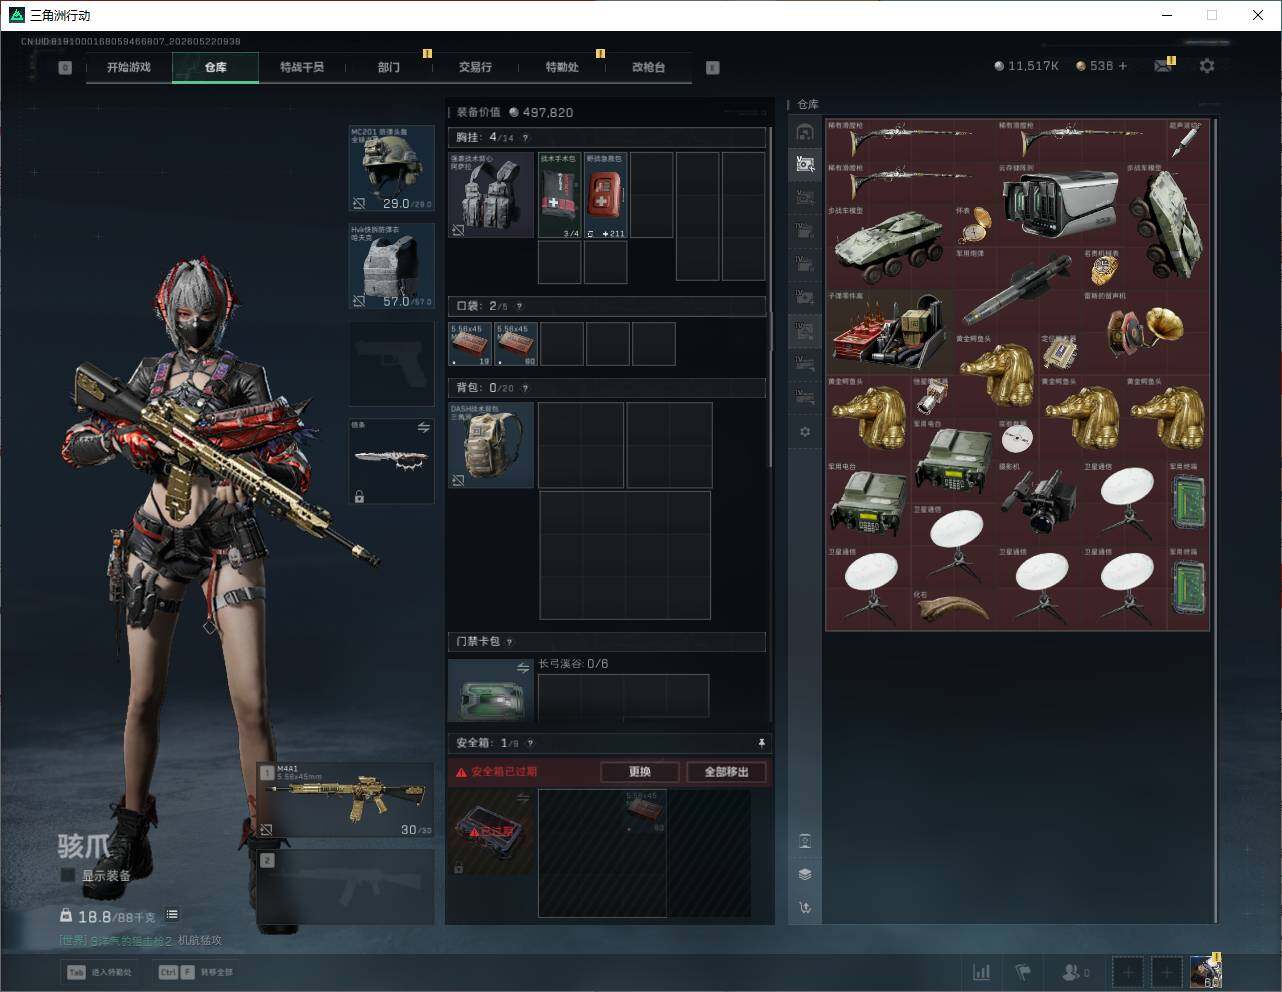Screen dimensions: 1282x992
Task: Select the 军用炮弹 artillery shell item
Action: tap(1018, 290)
